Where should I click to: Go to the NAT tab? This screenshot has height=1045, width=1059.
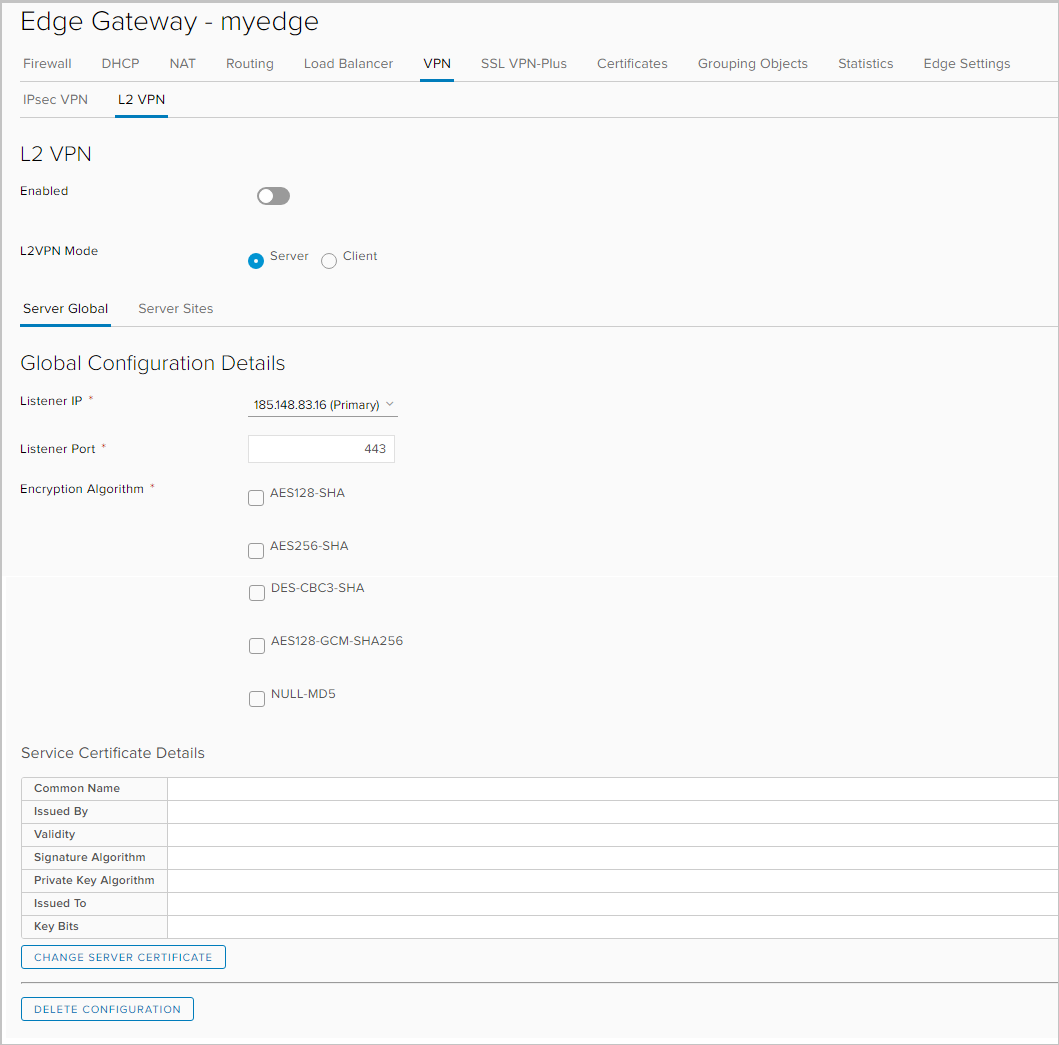[x=182, y=63]
